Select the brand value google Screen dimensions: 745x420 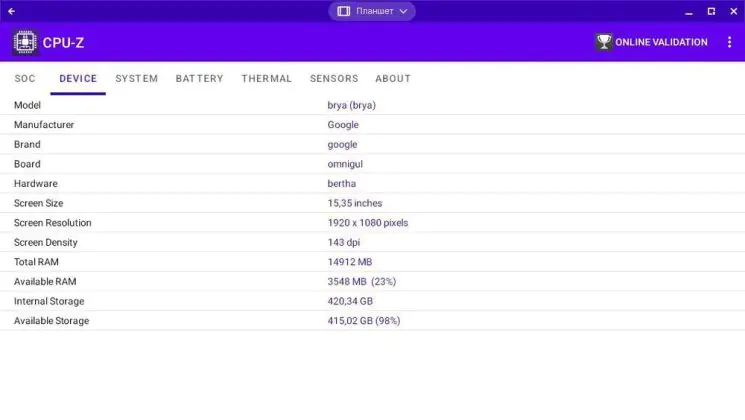pos(342,145)
